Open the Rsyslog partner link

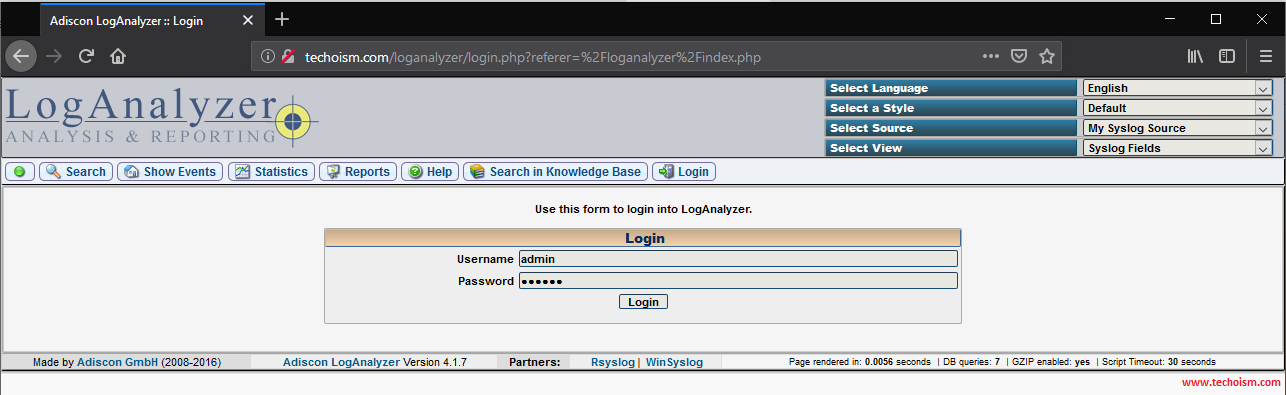(x=613, y=362)
